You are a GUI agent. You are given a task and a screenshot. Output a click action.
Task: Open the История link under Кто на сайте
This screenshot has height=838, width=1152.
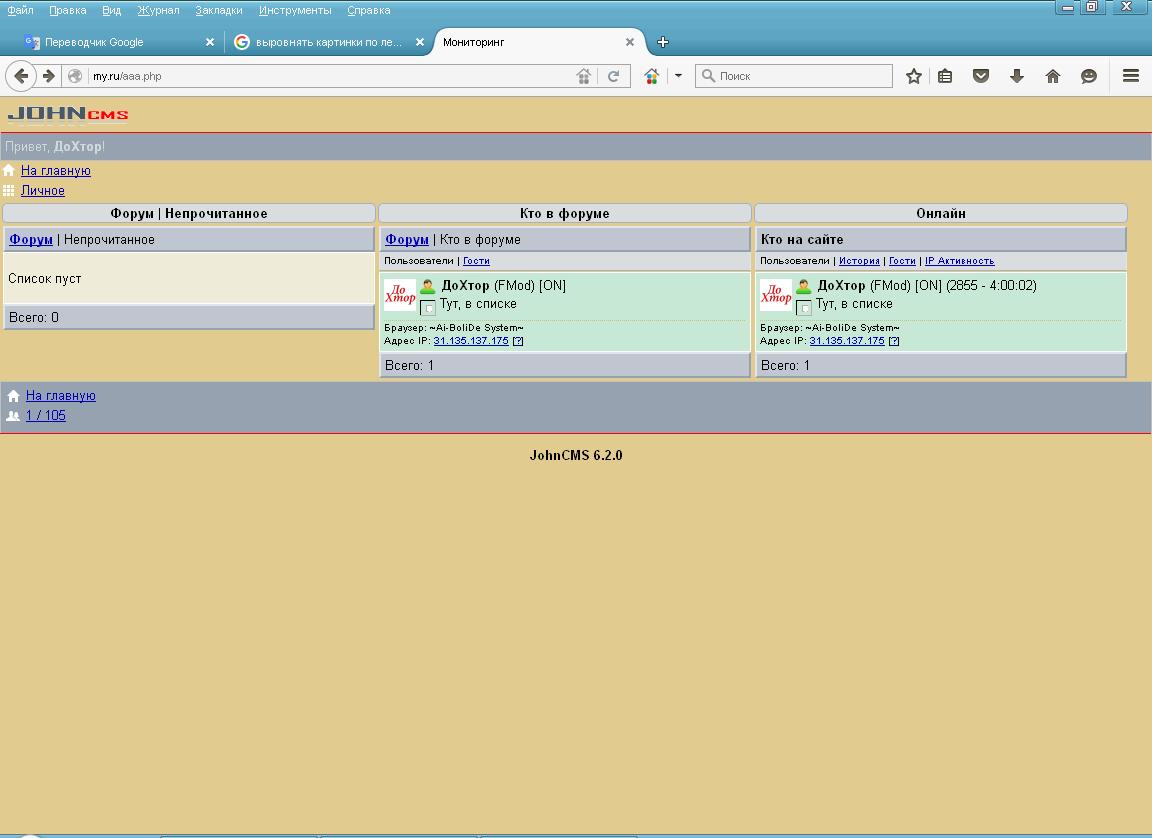tap(859, 261)
